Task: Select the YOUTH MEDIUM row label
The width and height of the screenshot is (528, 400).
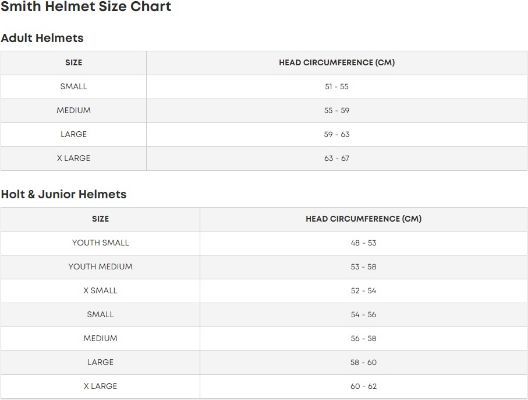Action: (x=100, y=267)
